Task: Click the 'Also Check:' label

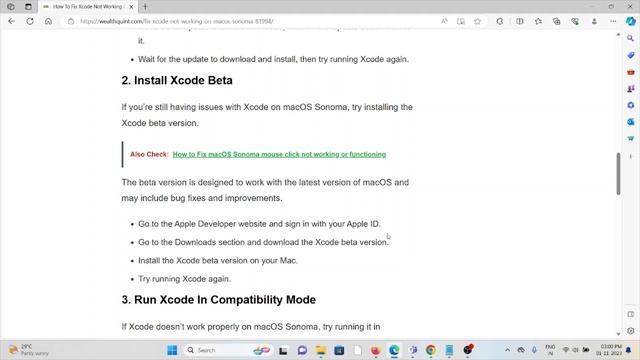Action: pos(149,154)
